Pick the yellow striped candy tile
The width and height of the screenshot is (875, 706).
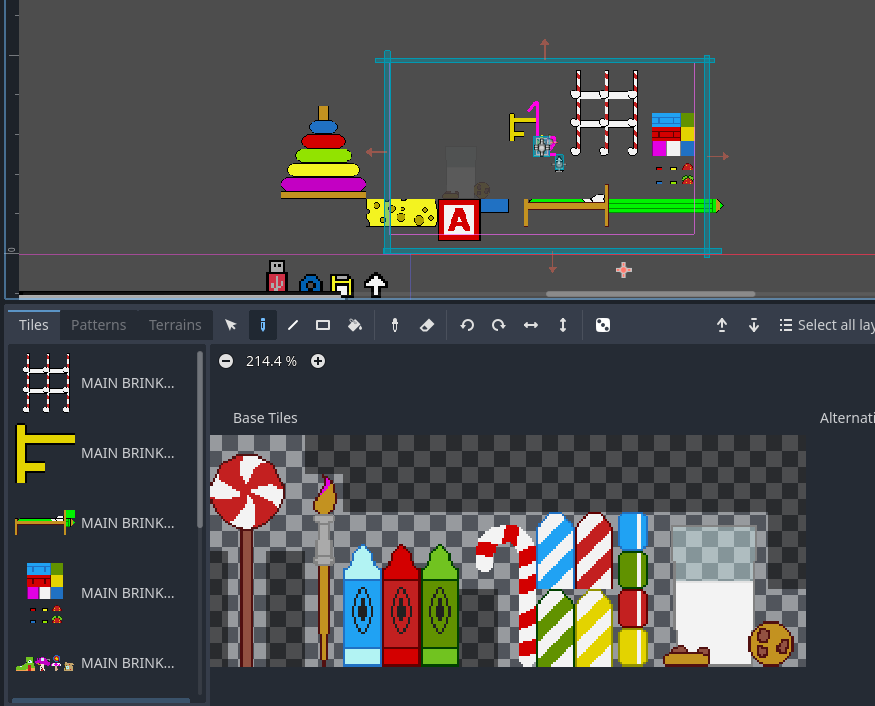[x=594, y=628]
